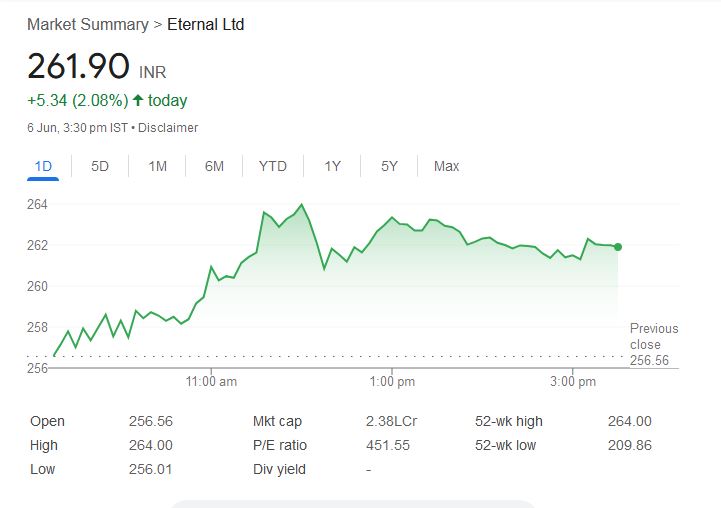Screen dimensions: 721x508
Task: Click the market cap value 2.38LCr
Action: pyautogui.click(x=391, y=421)
